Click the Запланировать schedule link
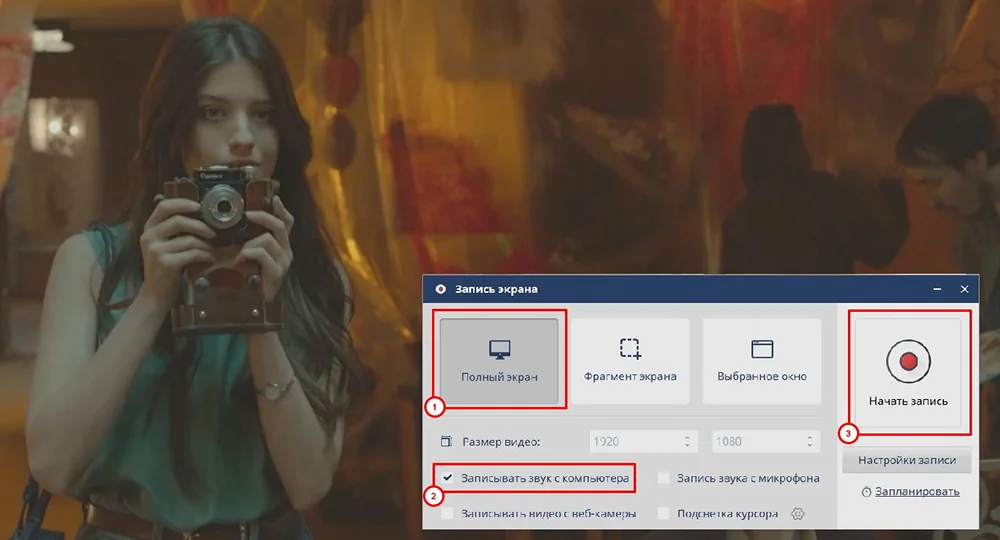The width and height of the screenshot is (1000, 540). point(917,491)
